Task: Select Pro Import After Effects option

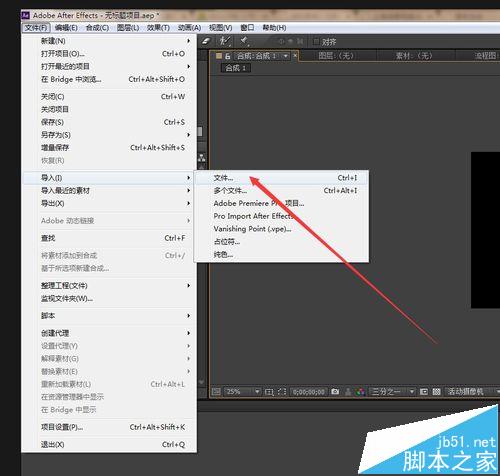Action: (x=281, y=216)
